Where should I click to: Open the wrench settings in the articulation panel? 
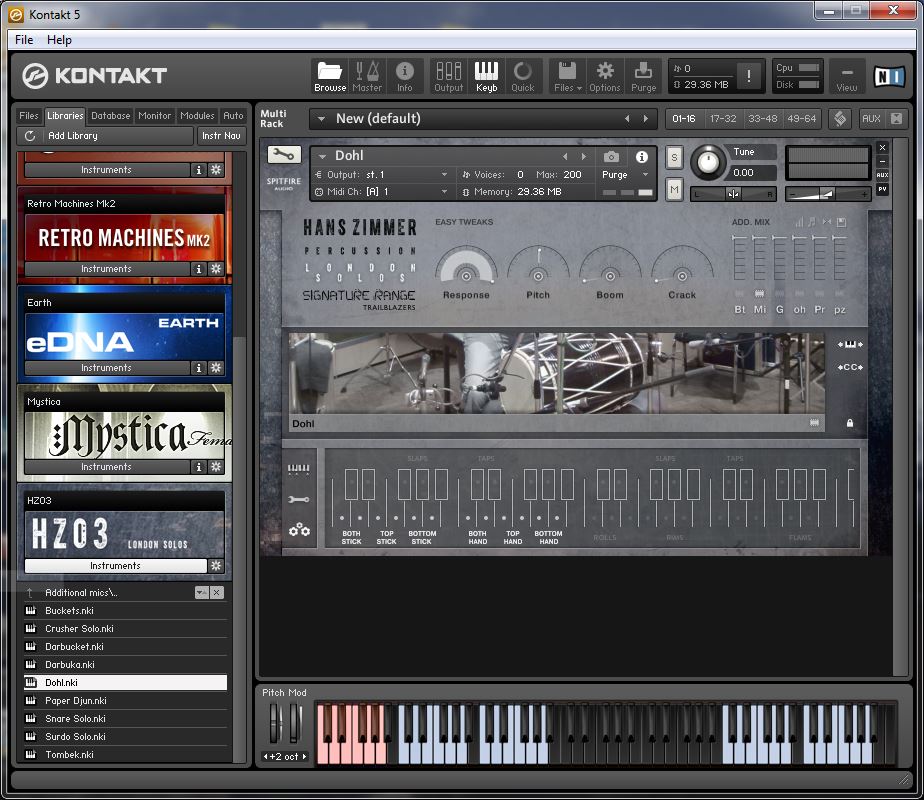[x=298, y=500]
